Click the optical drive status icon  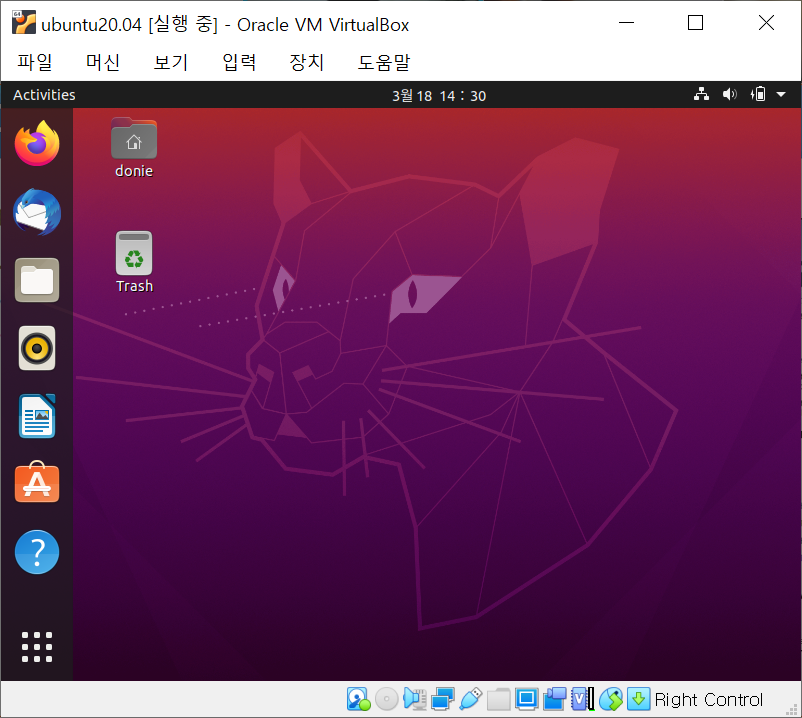[387, 699]
